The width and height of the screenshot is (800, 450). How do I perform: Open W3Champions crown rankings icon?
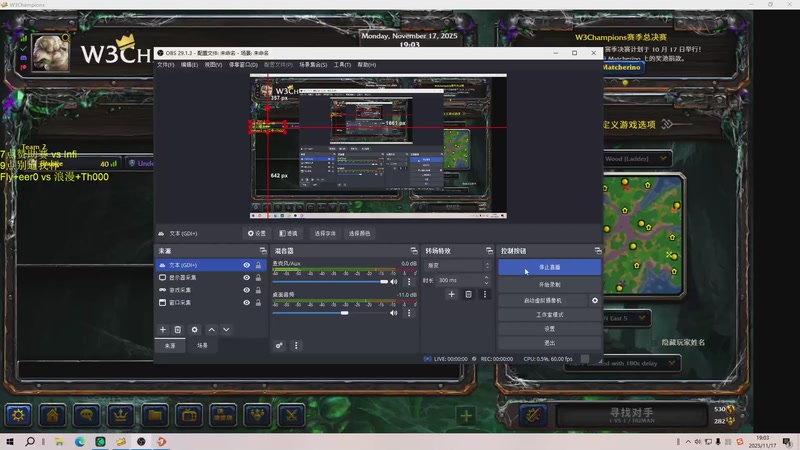120,415
